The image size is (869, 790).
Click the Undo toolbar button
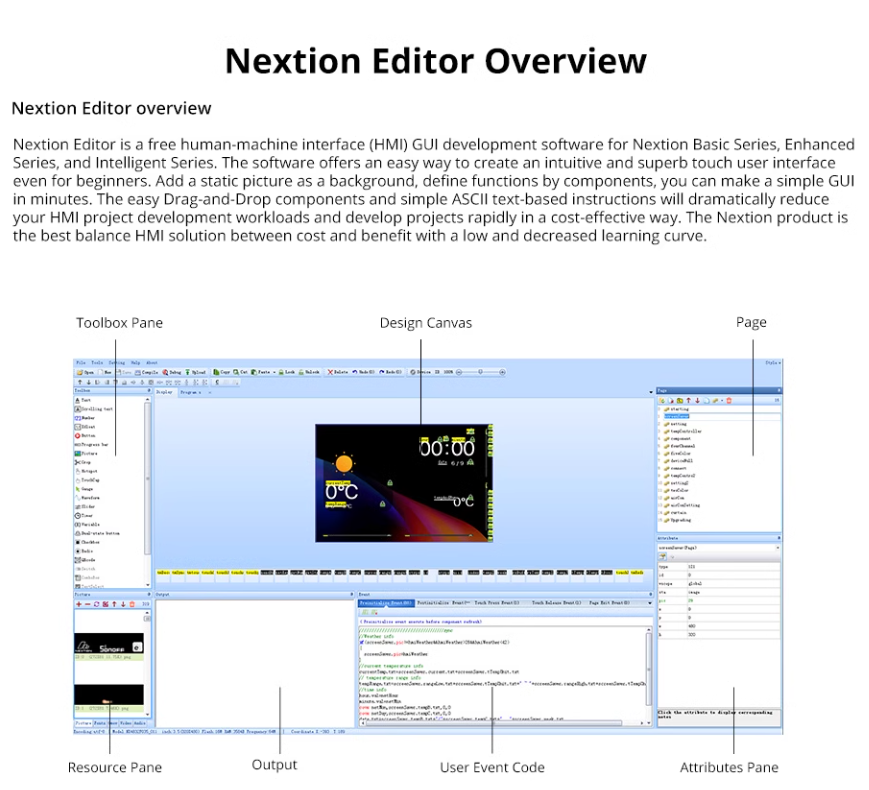[364, 372]
